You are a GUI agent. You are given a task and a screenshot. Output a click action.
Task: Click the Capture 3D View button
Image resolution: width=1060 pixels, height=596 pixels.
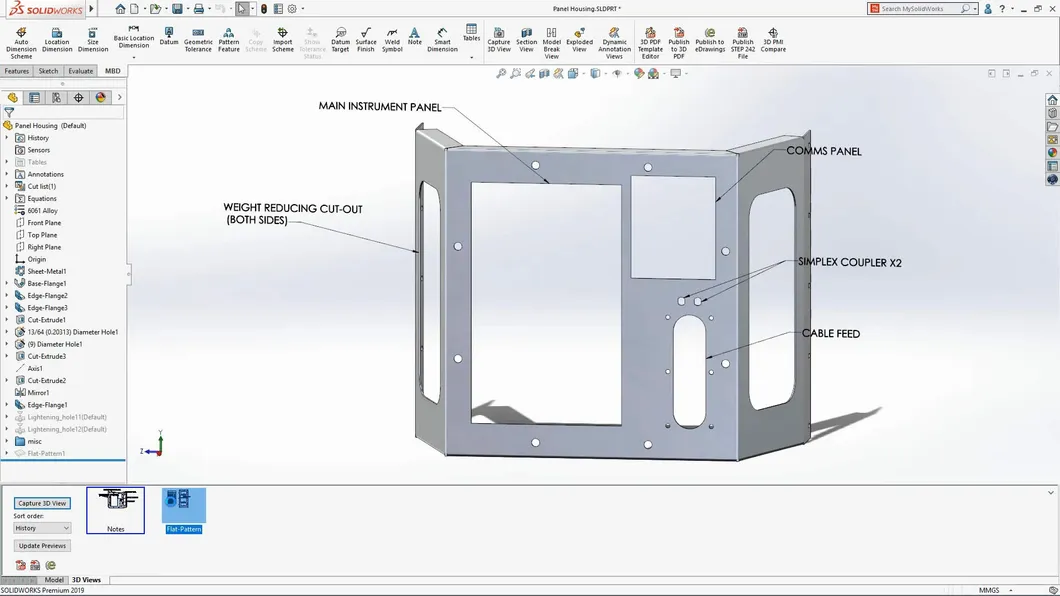pyautogui.click(x=40, y=503)
